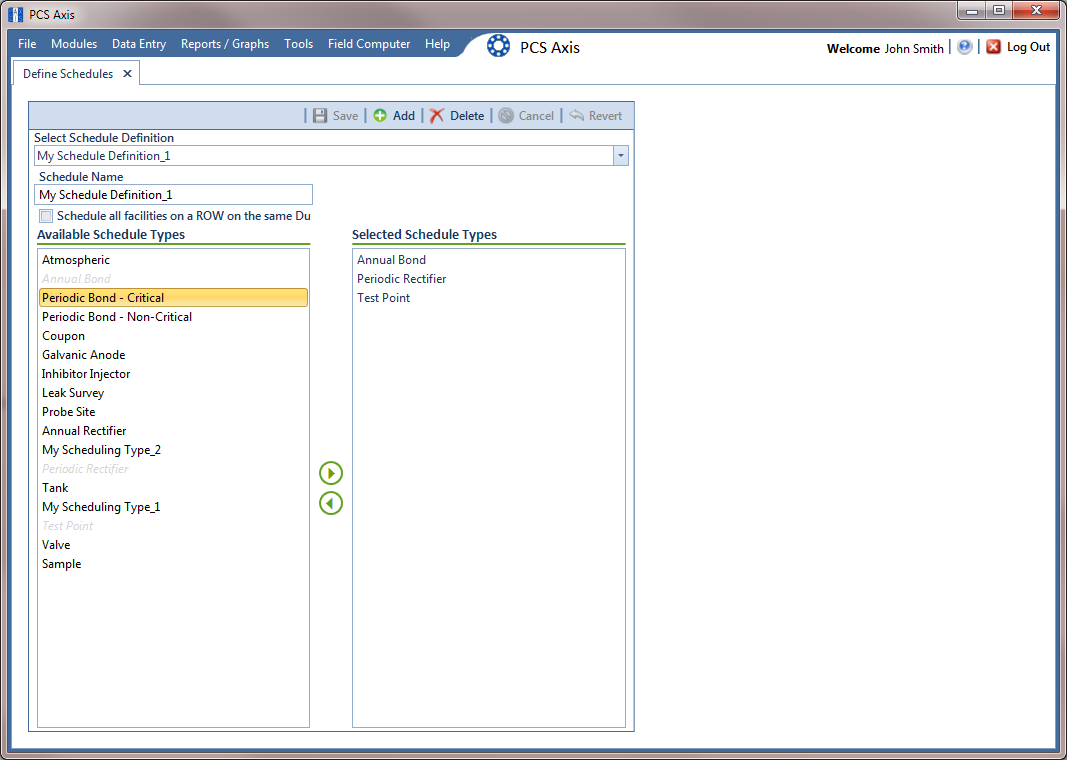Open the Field Computer menu

(369, 44)
